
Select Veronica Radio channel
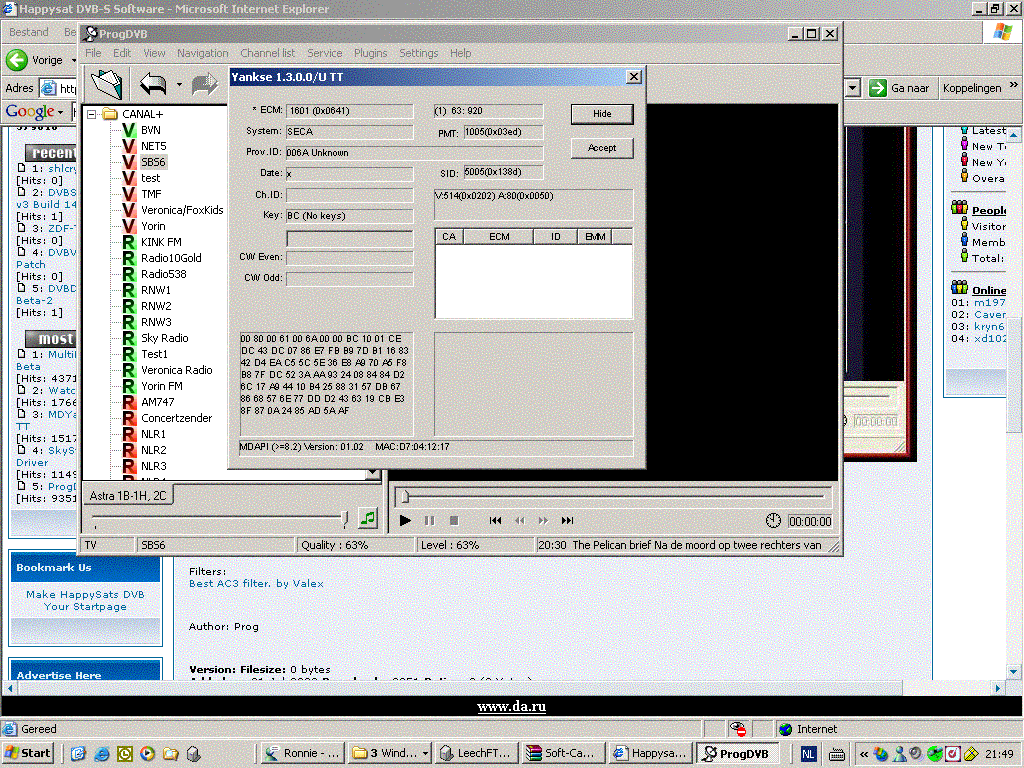pos(177,370)
